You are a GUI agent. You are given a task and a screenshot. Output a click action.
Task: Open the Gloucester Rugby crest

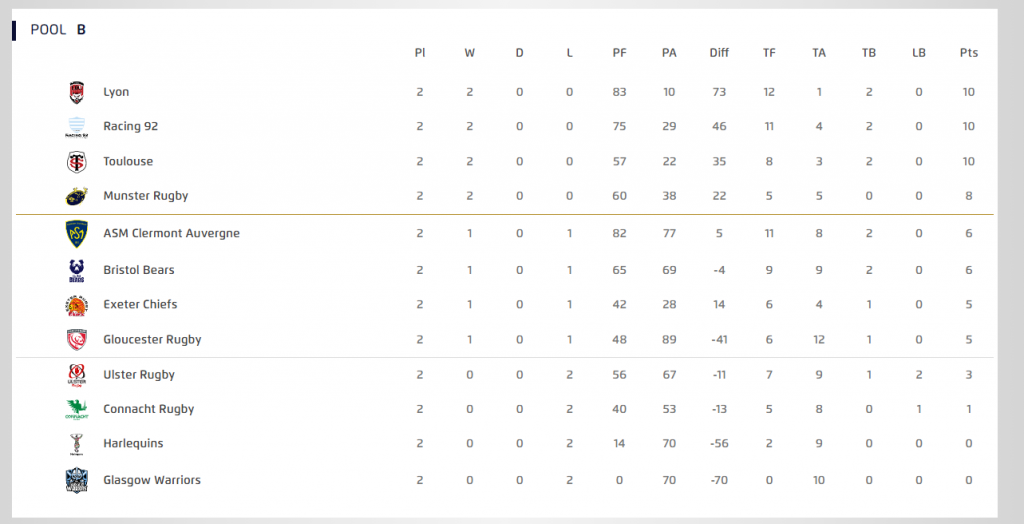(76, 340)
